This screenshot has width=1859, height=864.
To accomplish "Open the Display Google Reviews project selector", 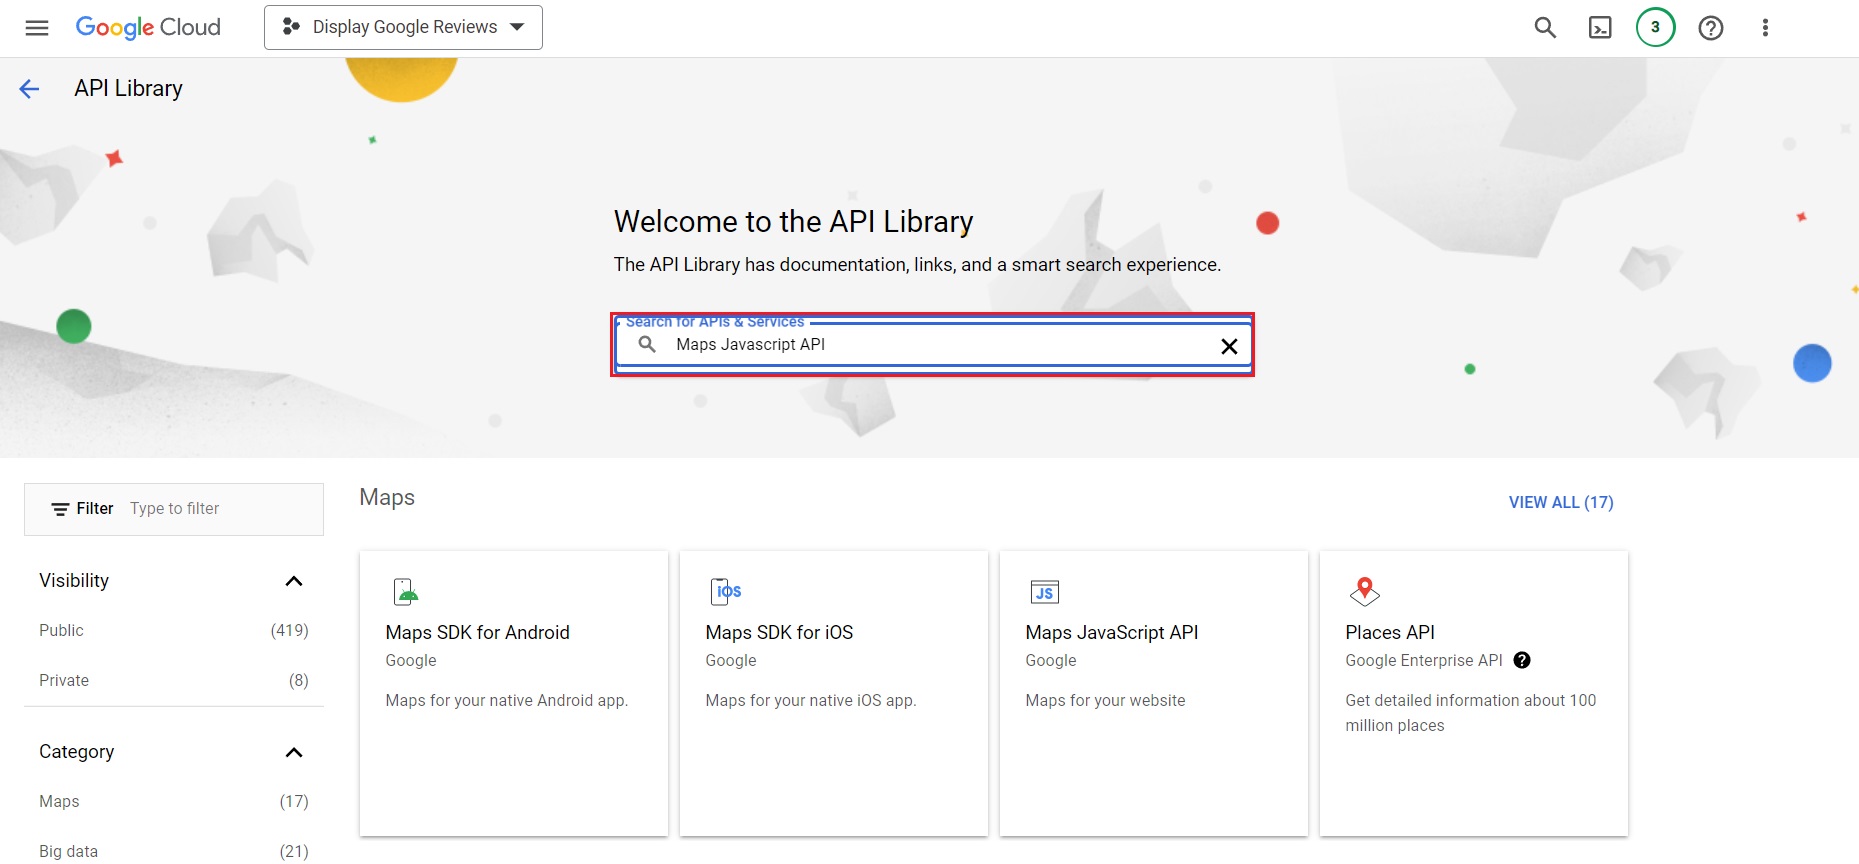I will point(403,27).
